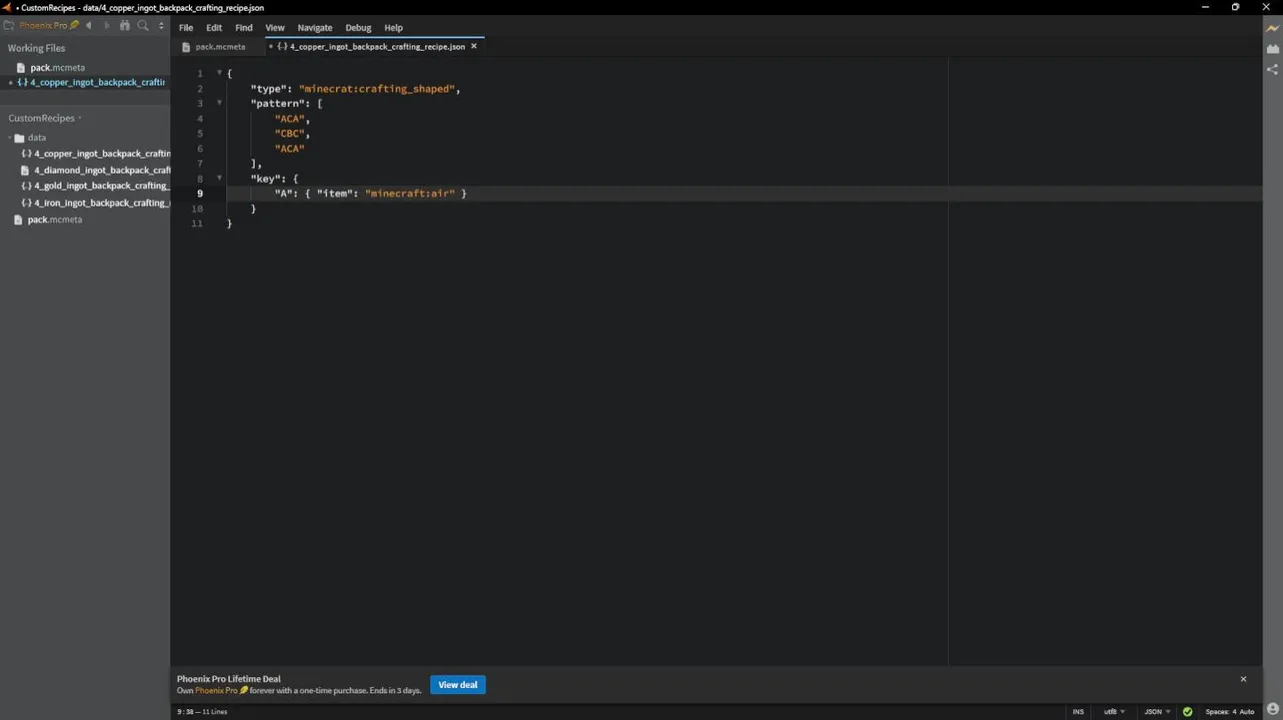The image size is (1283, 720).
Task: Click the sidebar split-view up/down arrows icon
Action: click(x=161, y=26)
